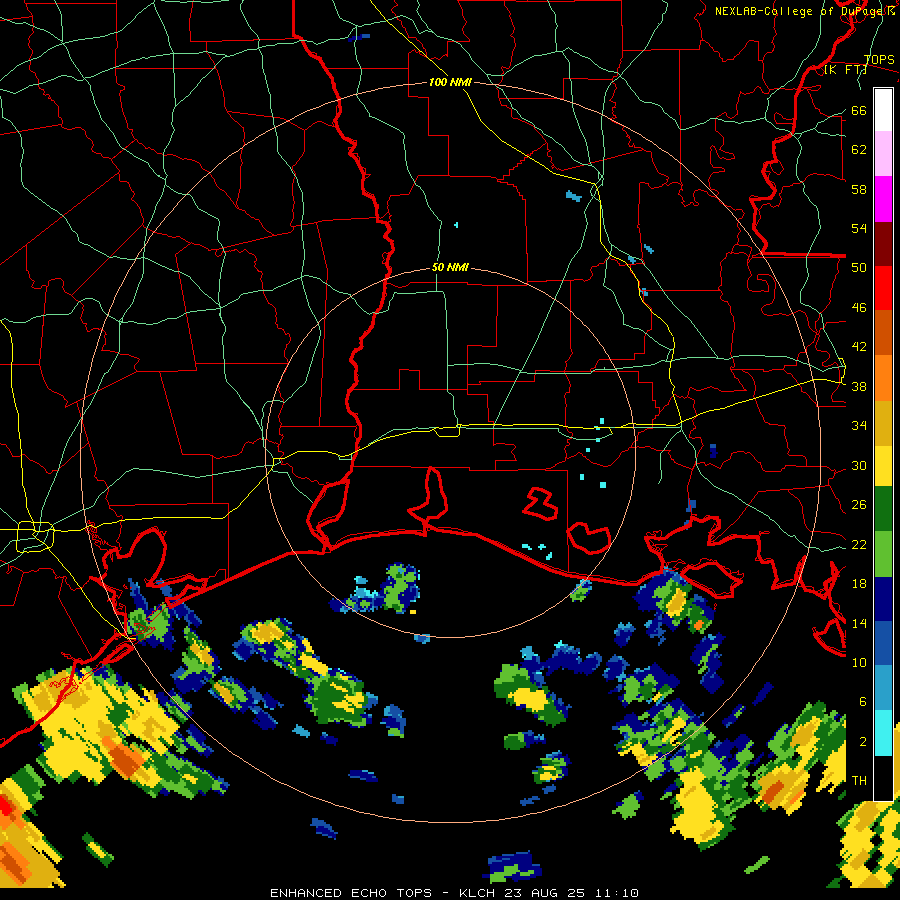Click the light blue swatch between 6 and 10
Image resolution: width=900 pixels, height=900 pixels.
(883, 688)
